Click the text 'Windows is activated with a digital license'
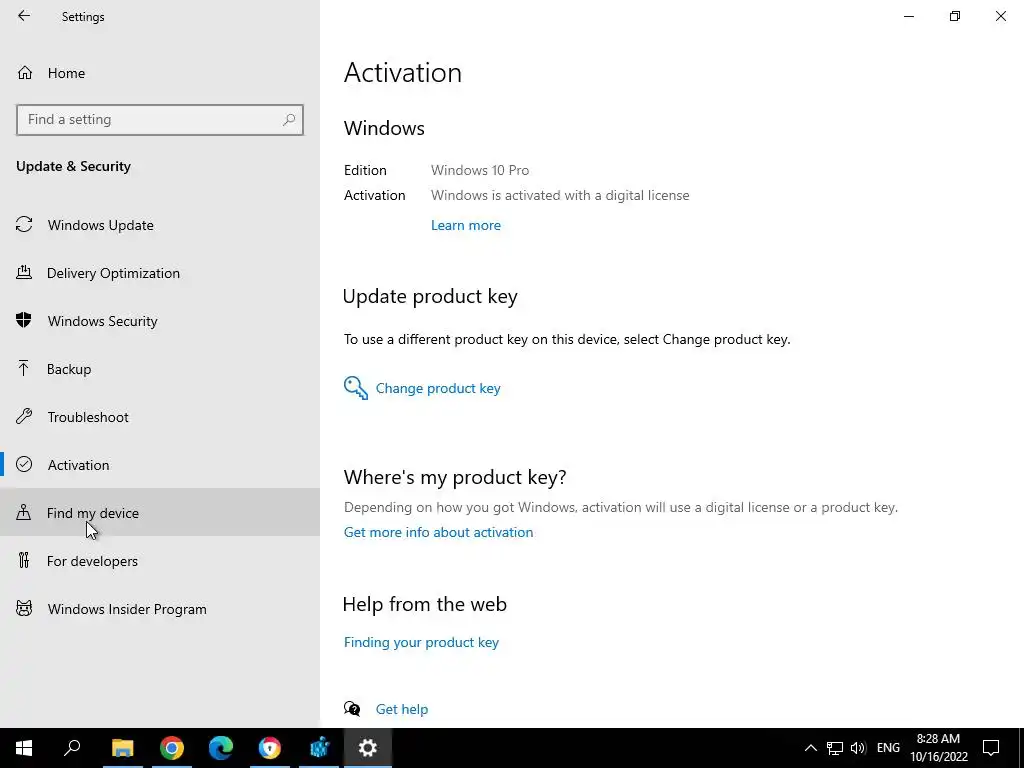Image resolution: width=1024 pixels, height=768 pixels. click(560, 195)
